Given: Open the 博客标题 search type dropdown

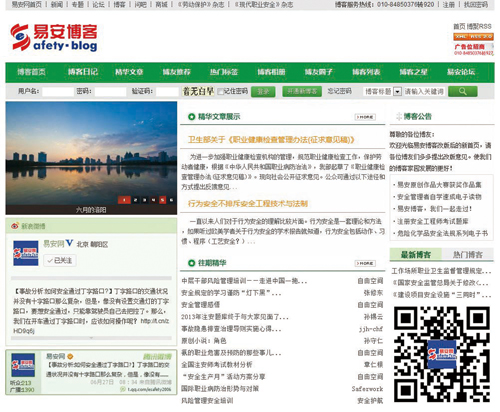Looking at the screenshot, I should pos(397,91).
